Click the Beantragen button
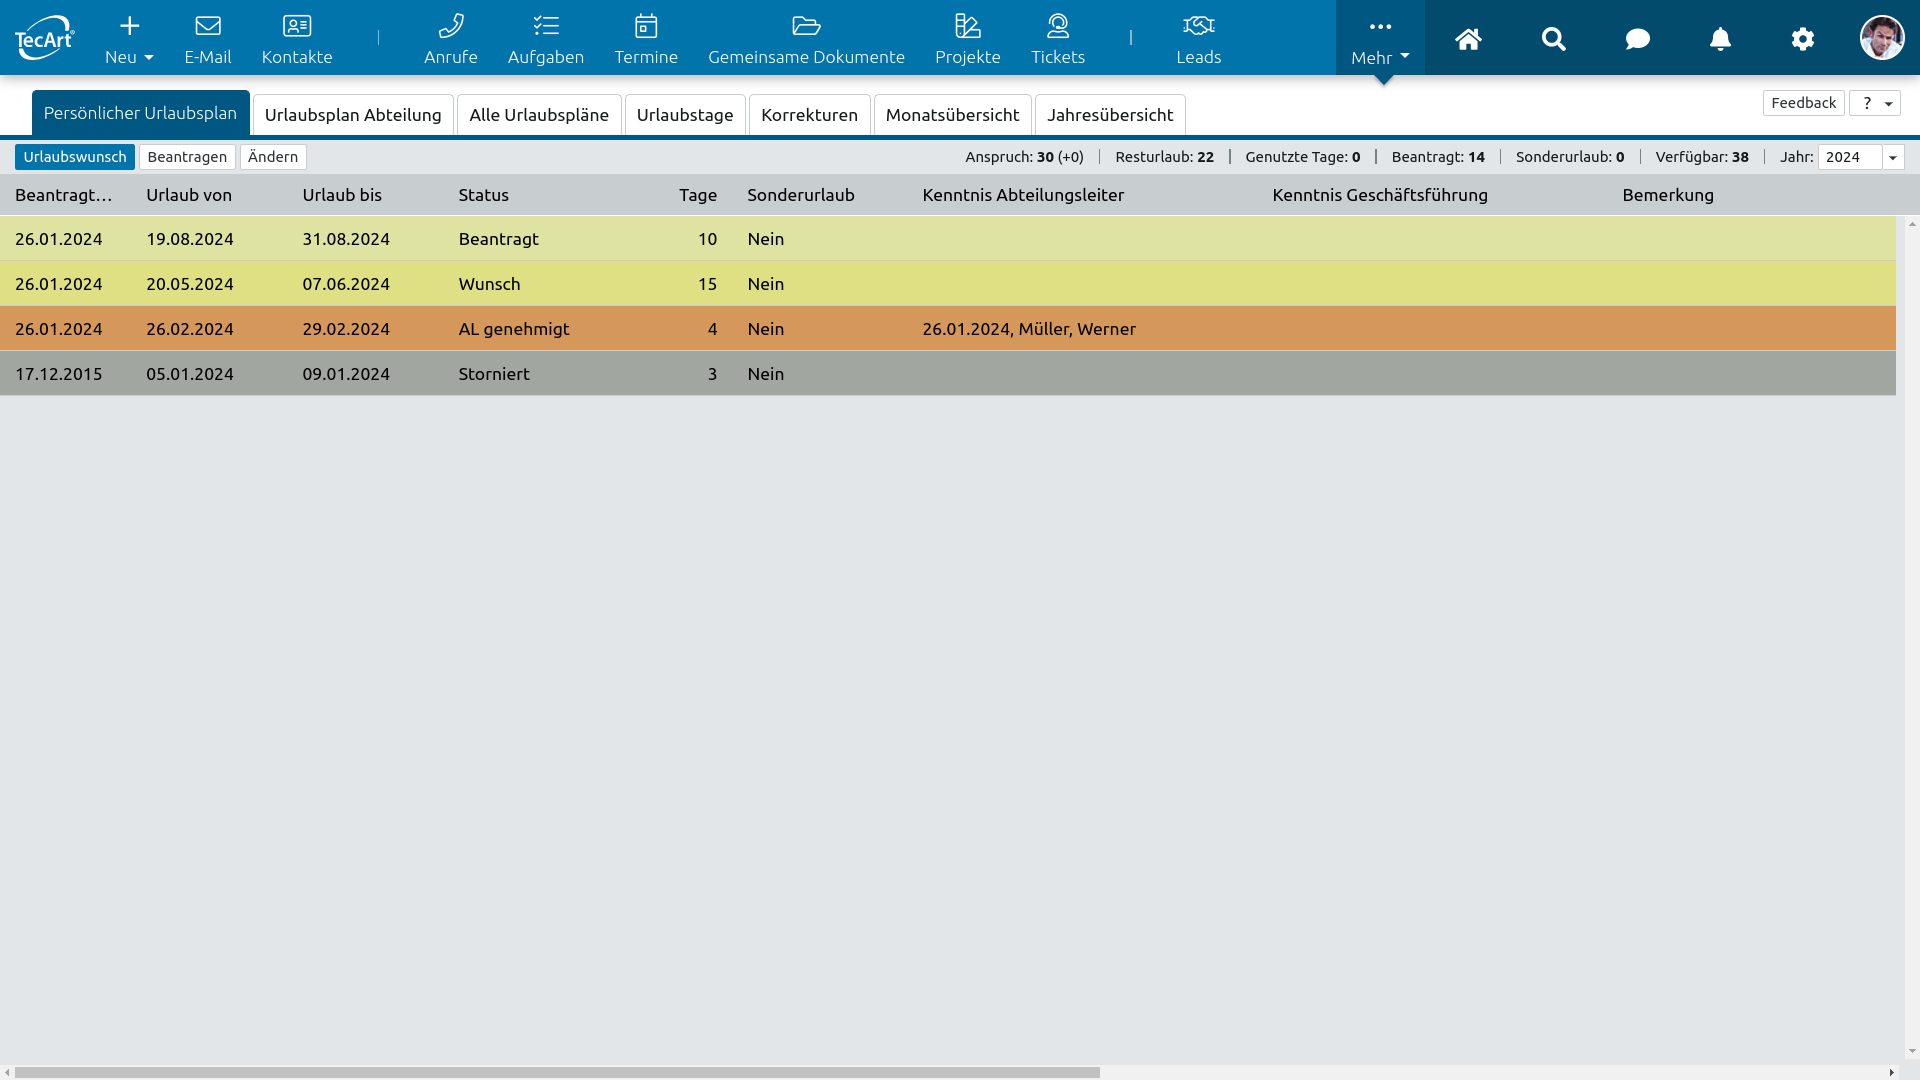This screenshot has width=1920, height=1080. coord(187,157)
